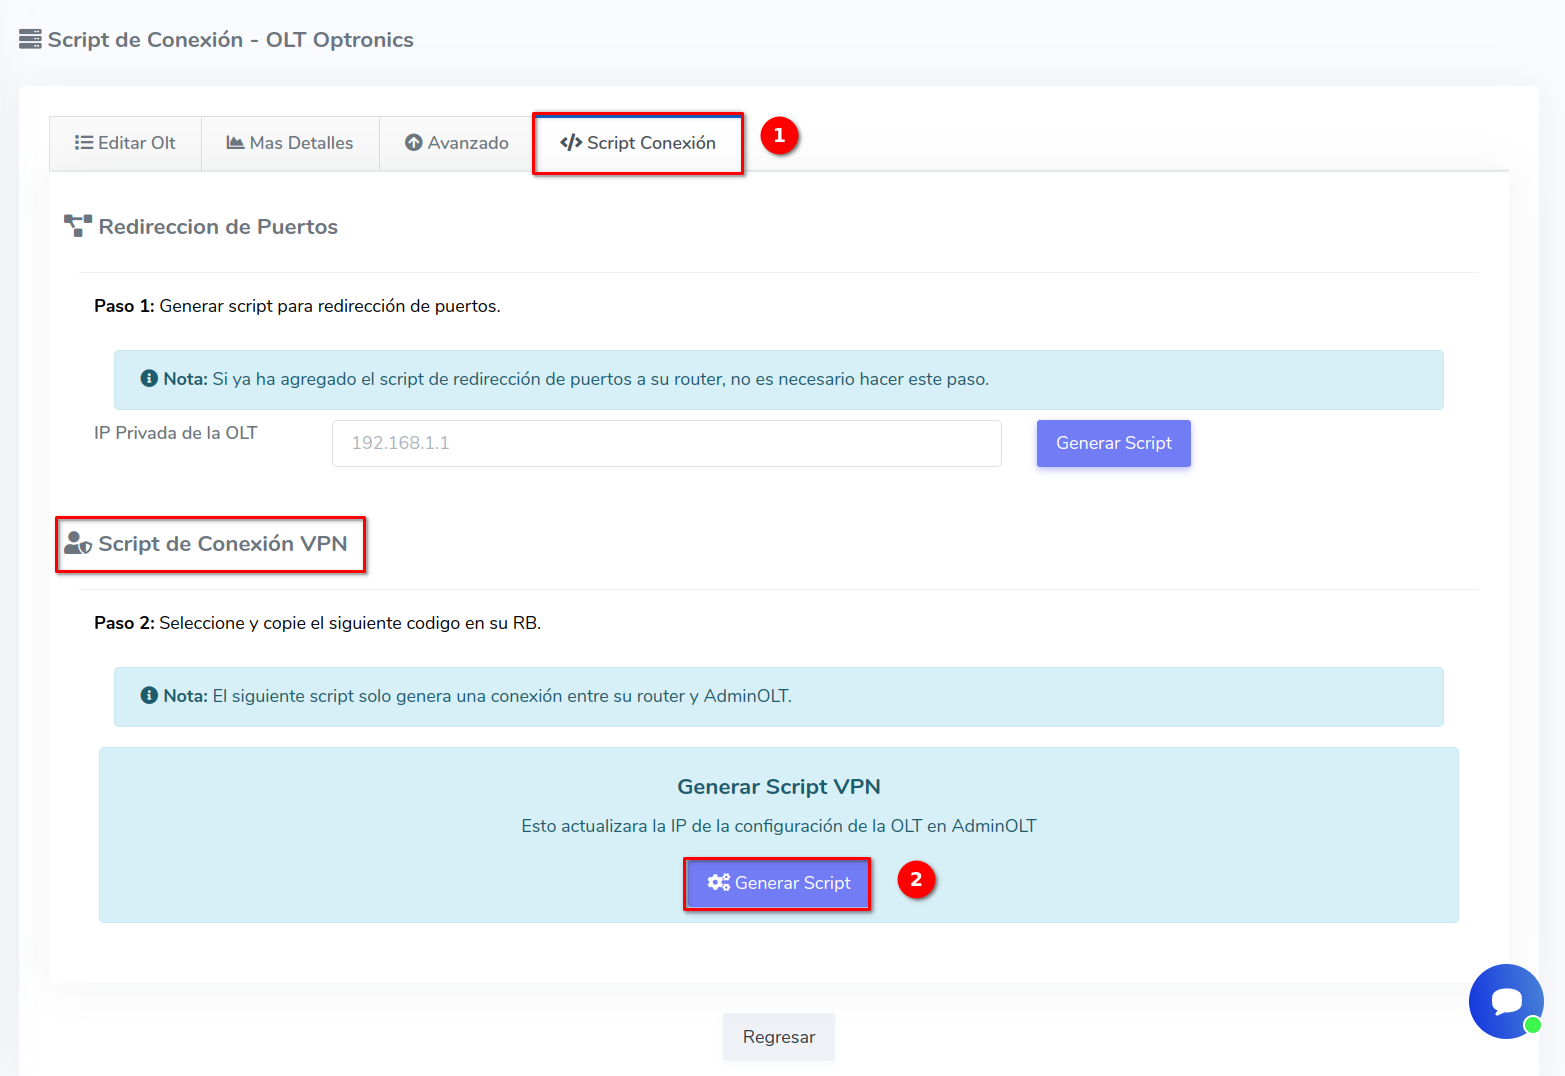Click the info icon in the AdminOLT connection note
Image resolution: width=1565 pixels, height=1076 pixels.
[149, 695]
